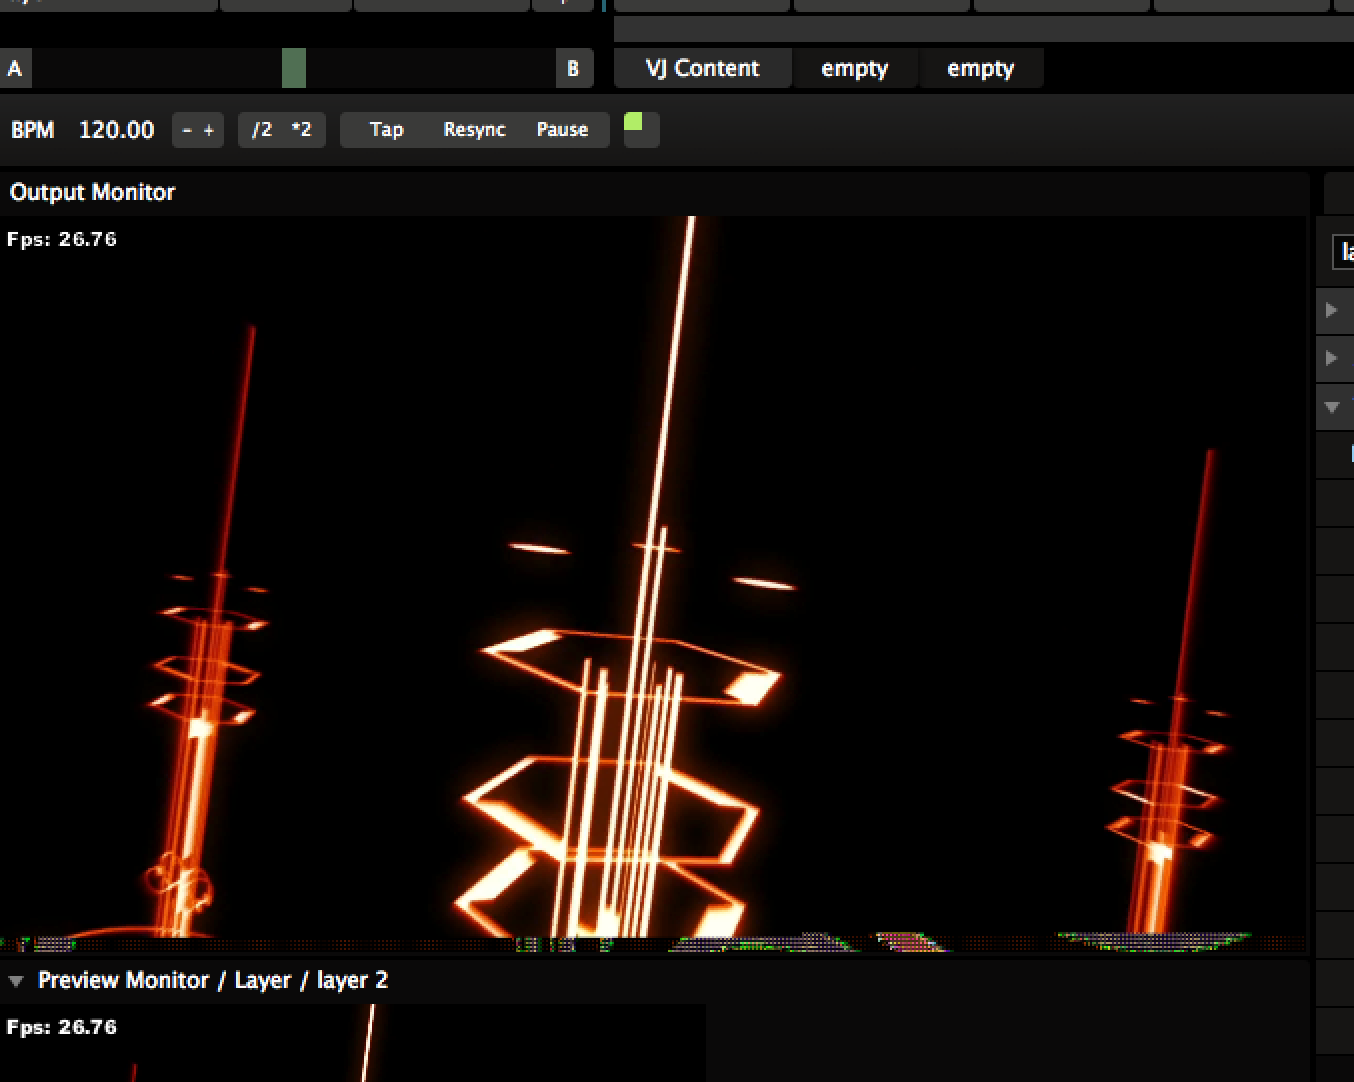Increase BPM with the plus button
The height and width of the screenshot is (1082, 1354).
click(x=209, y=130)
